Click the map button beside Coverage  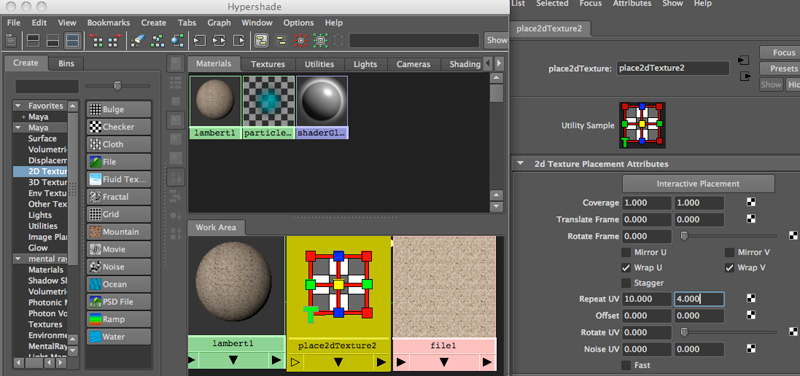pos(751,203)
